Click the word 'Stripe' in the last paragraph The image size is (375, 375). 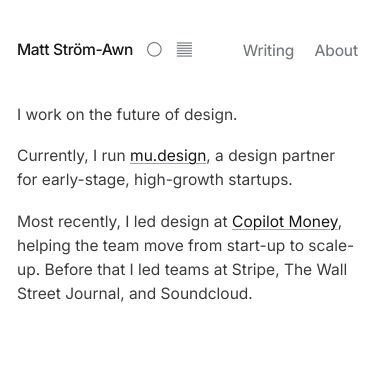click(x=253, y=270)
